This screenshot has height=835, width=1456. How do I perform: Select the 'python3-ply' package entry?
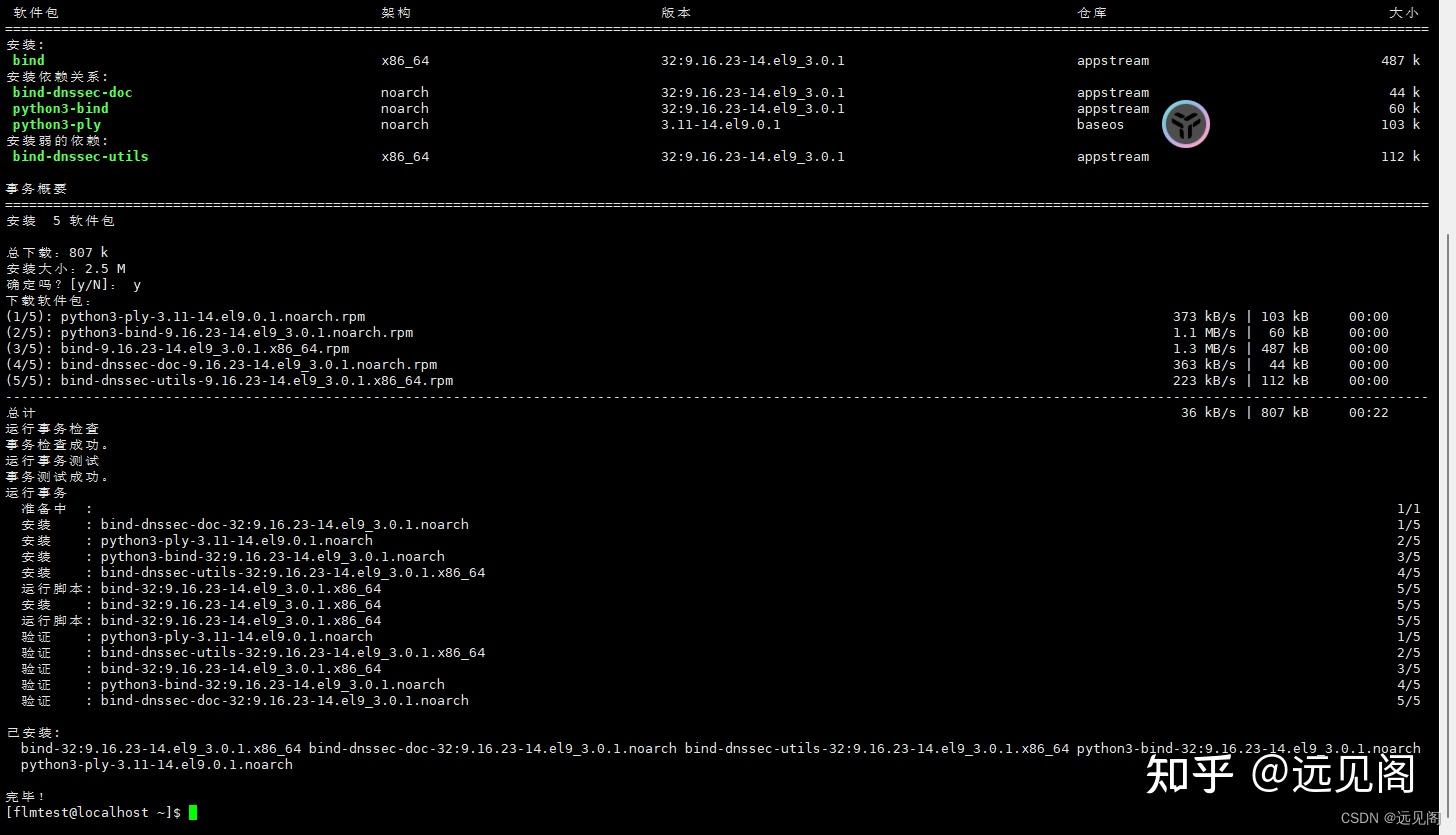[x=54, y=124]
